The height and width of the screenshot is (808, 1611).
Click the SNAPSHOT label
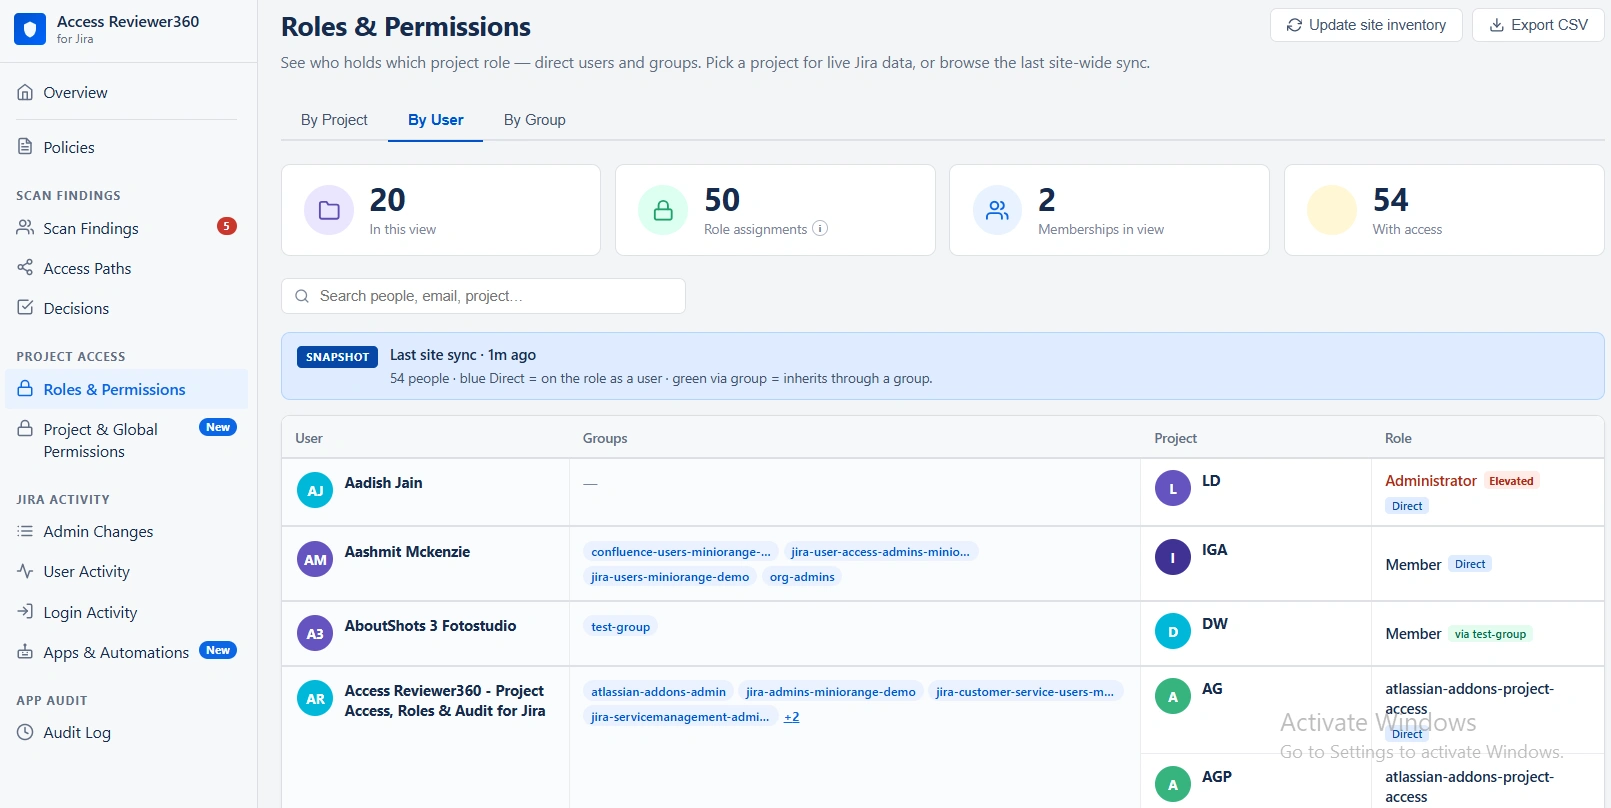[x=337, y=357]
